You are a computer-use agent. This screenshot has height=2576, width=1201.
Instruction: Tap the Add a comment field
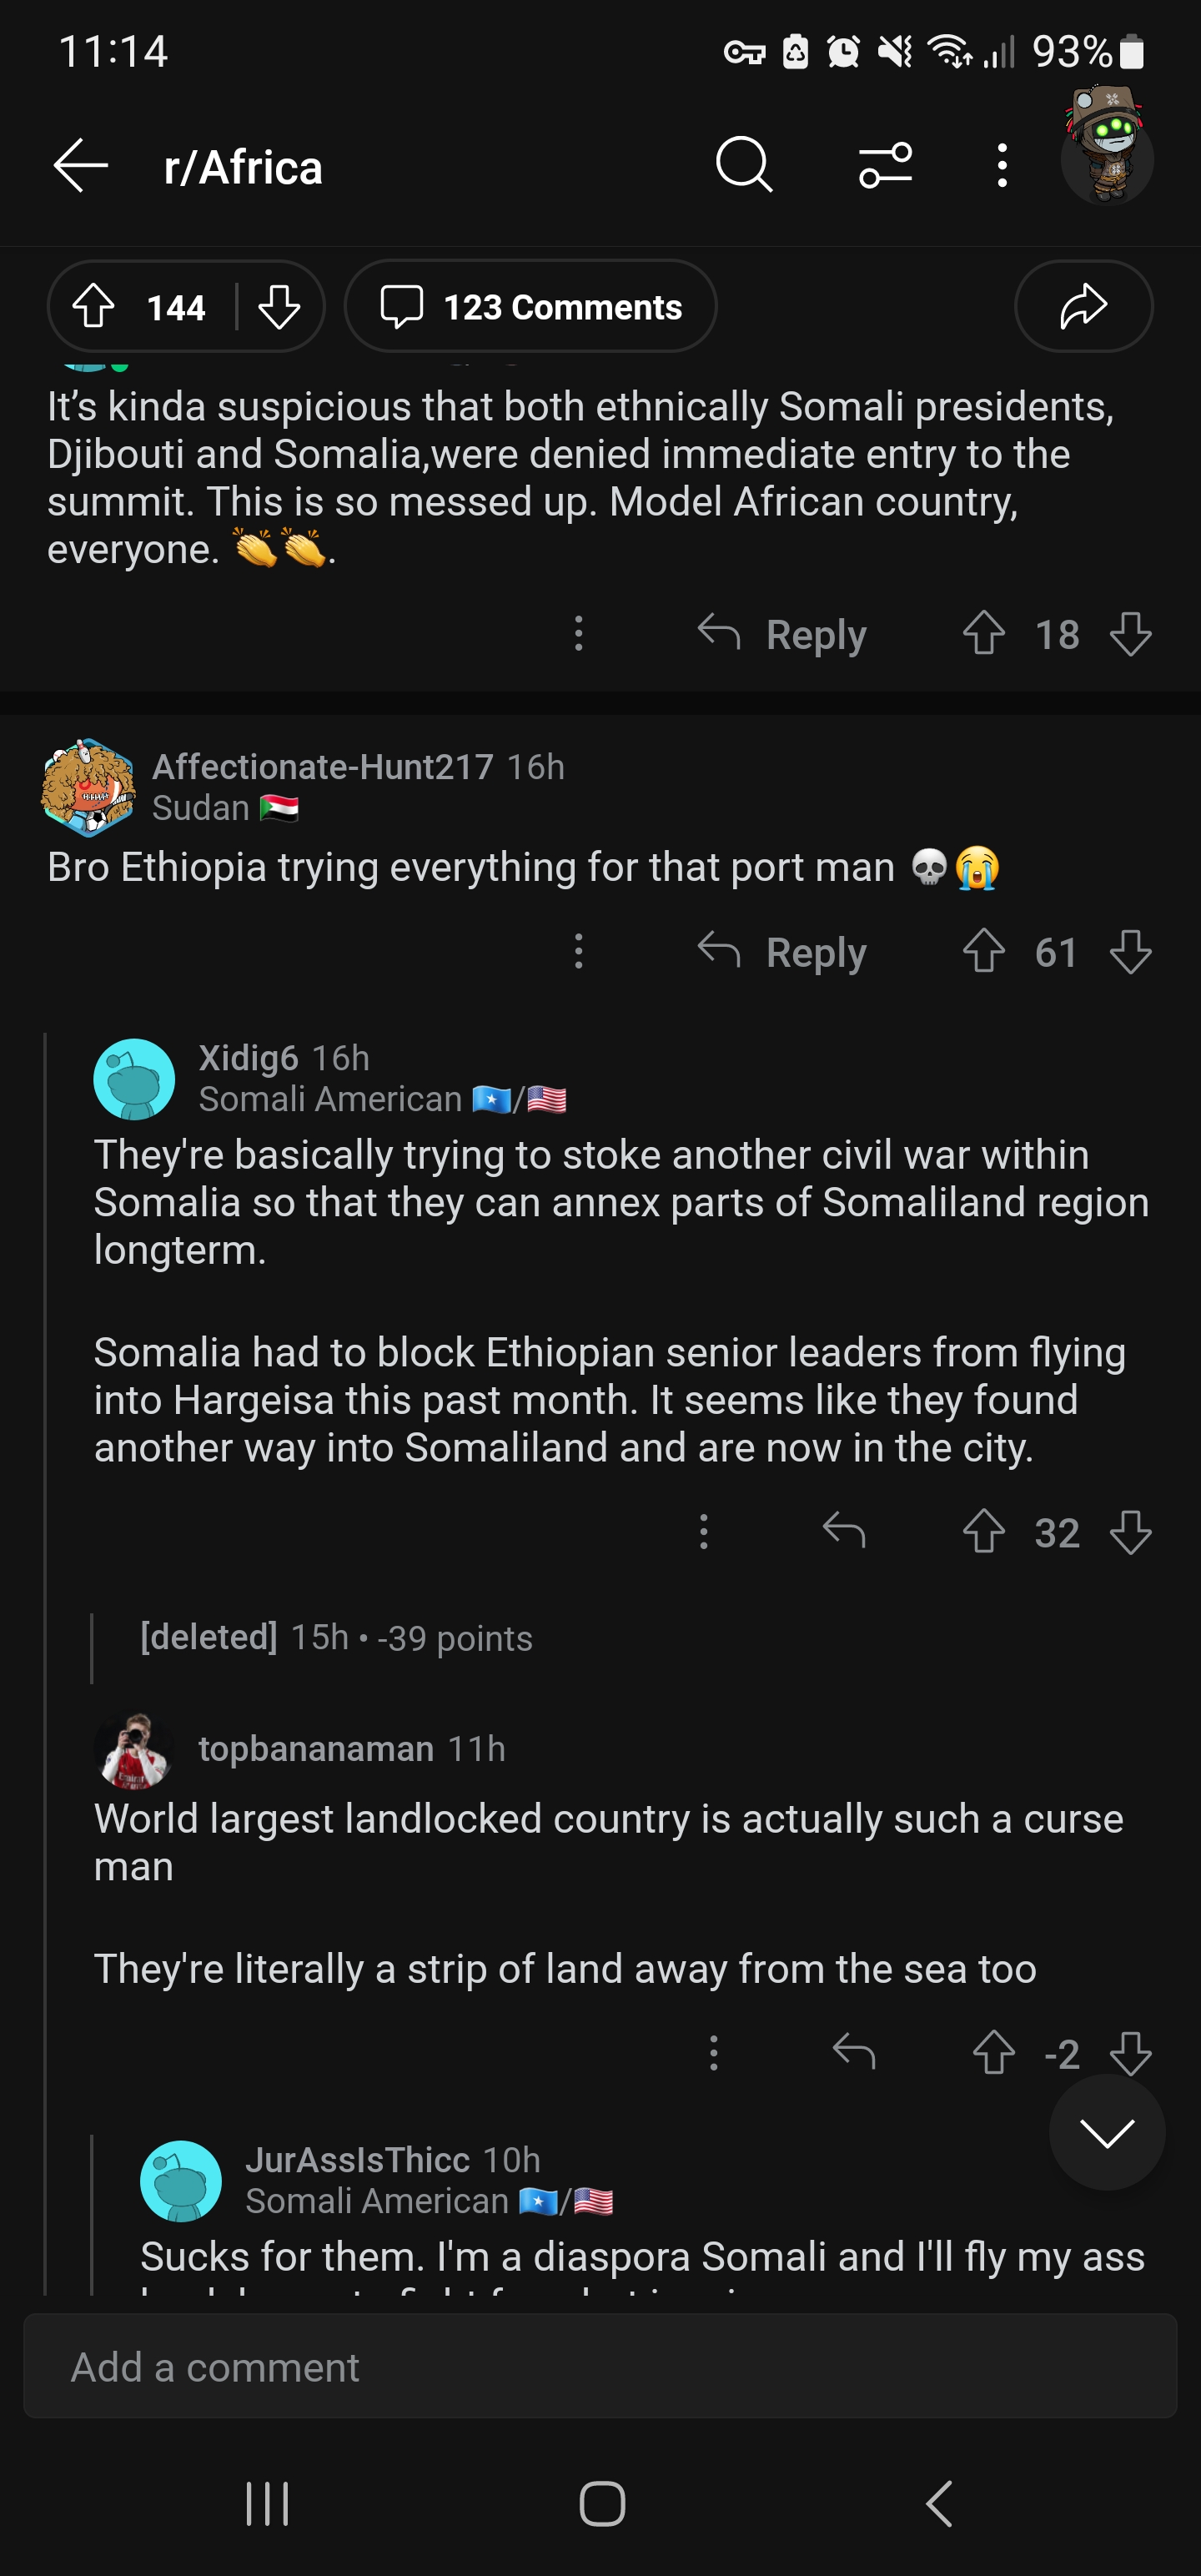coord(600,2366)
